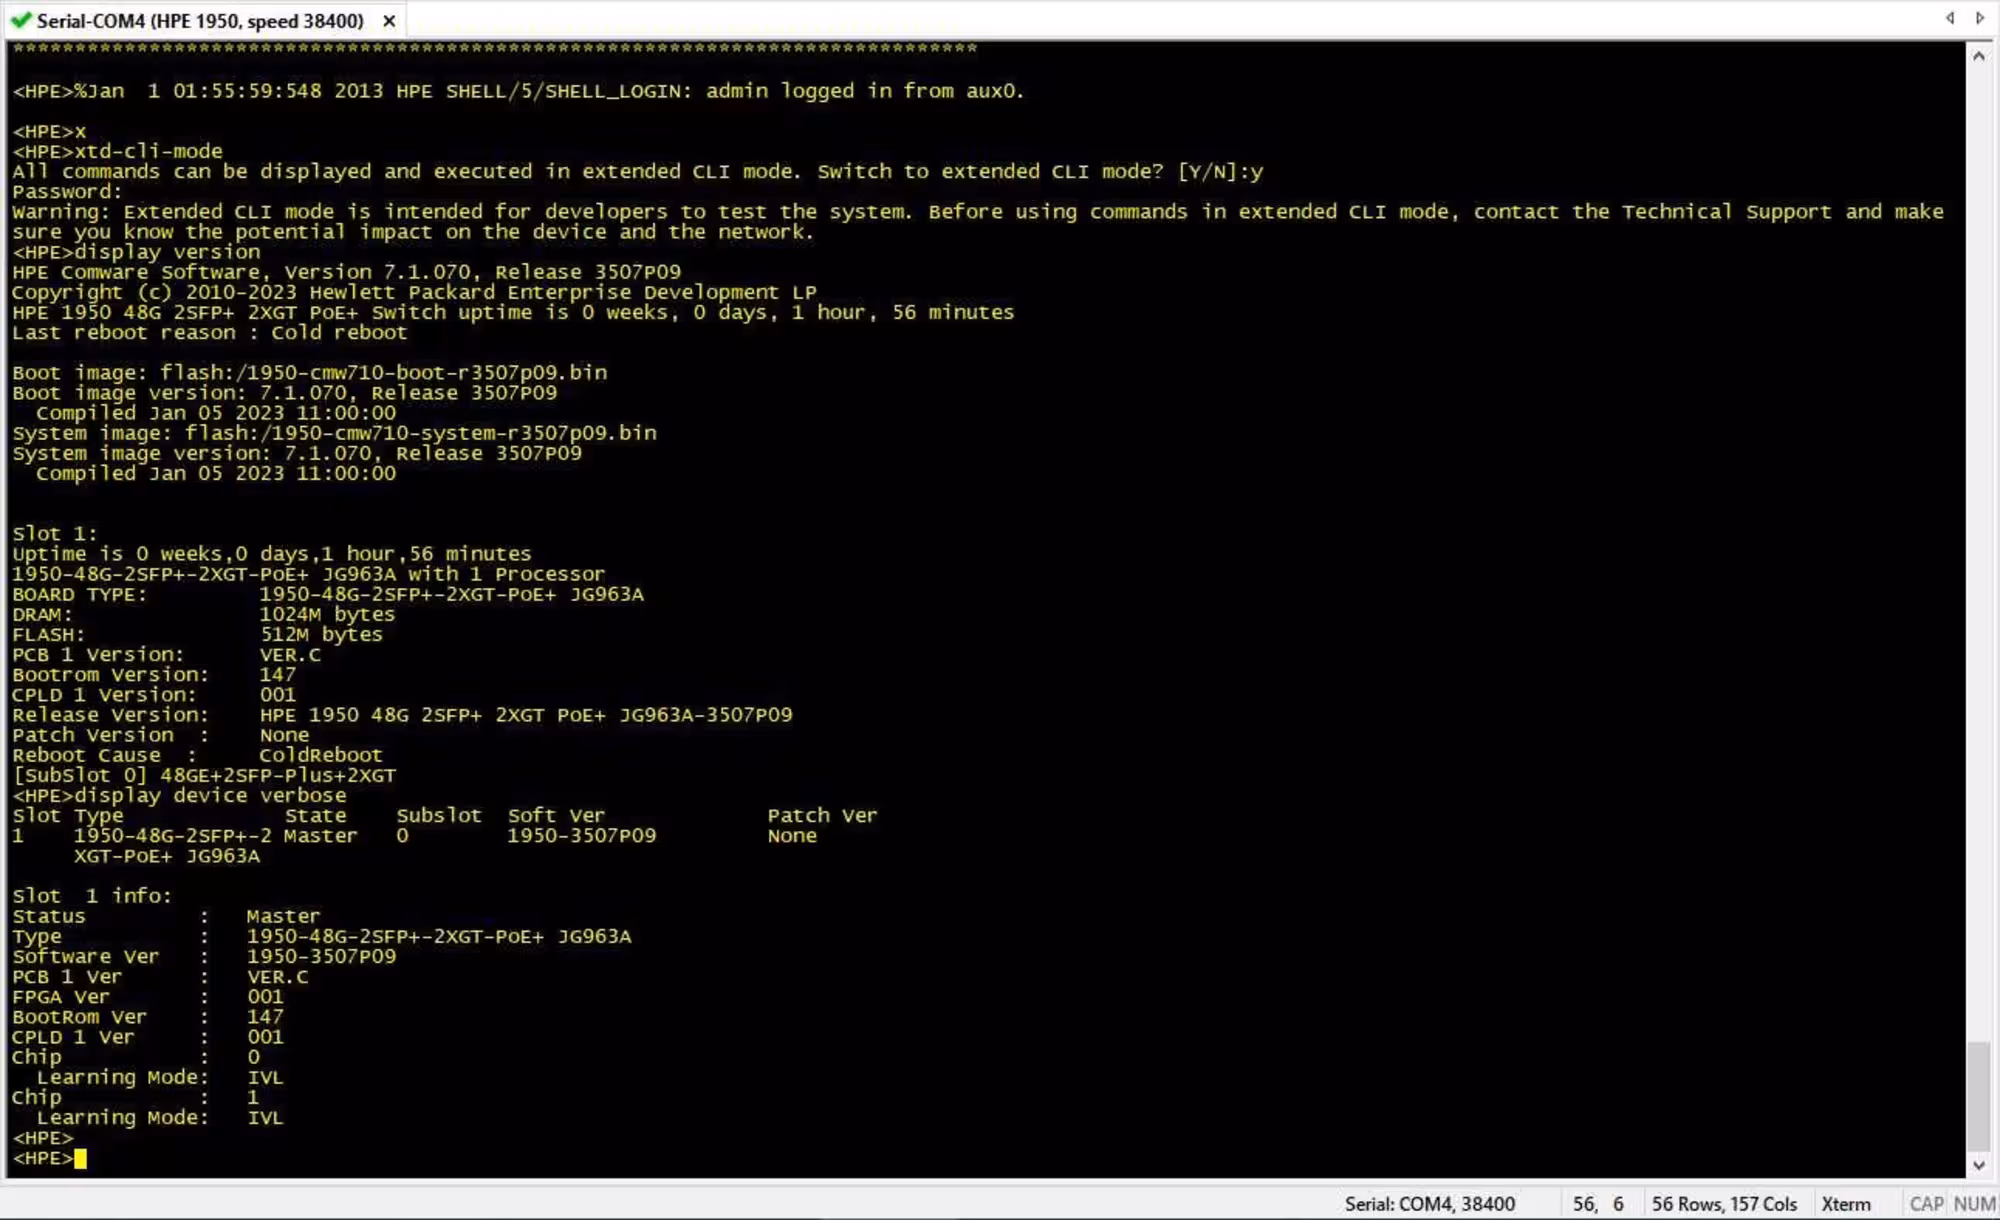
Task: Click the system image path 'flash:/1950-cmw710-system-r3507p09.bin'
Action: pos(421,433)
